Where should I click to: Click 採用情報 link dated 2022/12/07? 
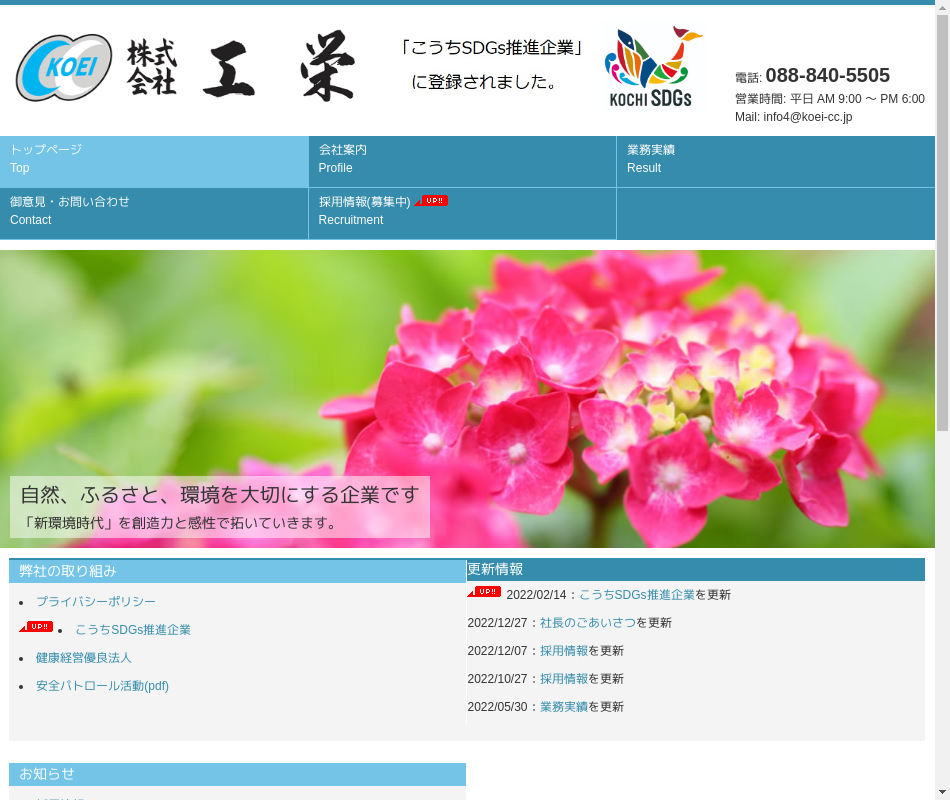564,651
